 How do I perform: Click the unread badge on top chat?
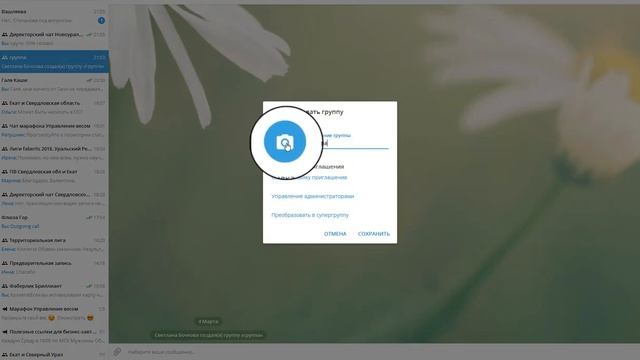(101, 20)
